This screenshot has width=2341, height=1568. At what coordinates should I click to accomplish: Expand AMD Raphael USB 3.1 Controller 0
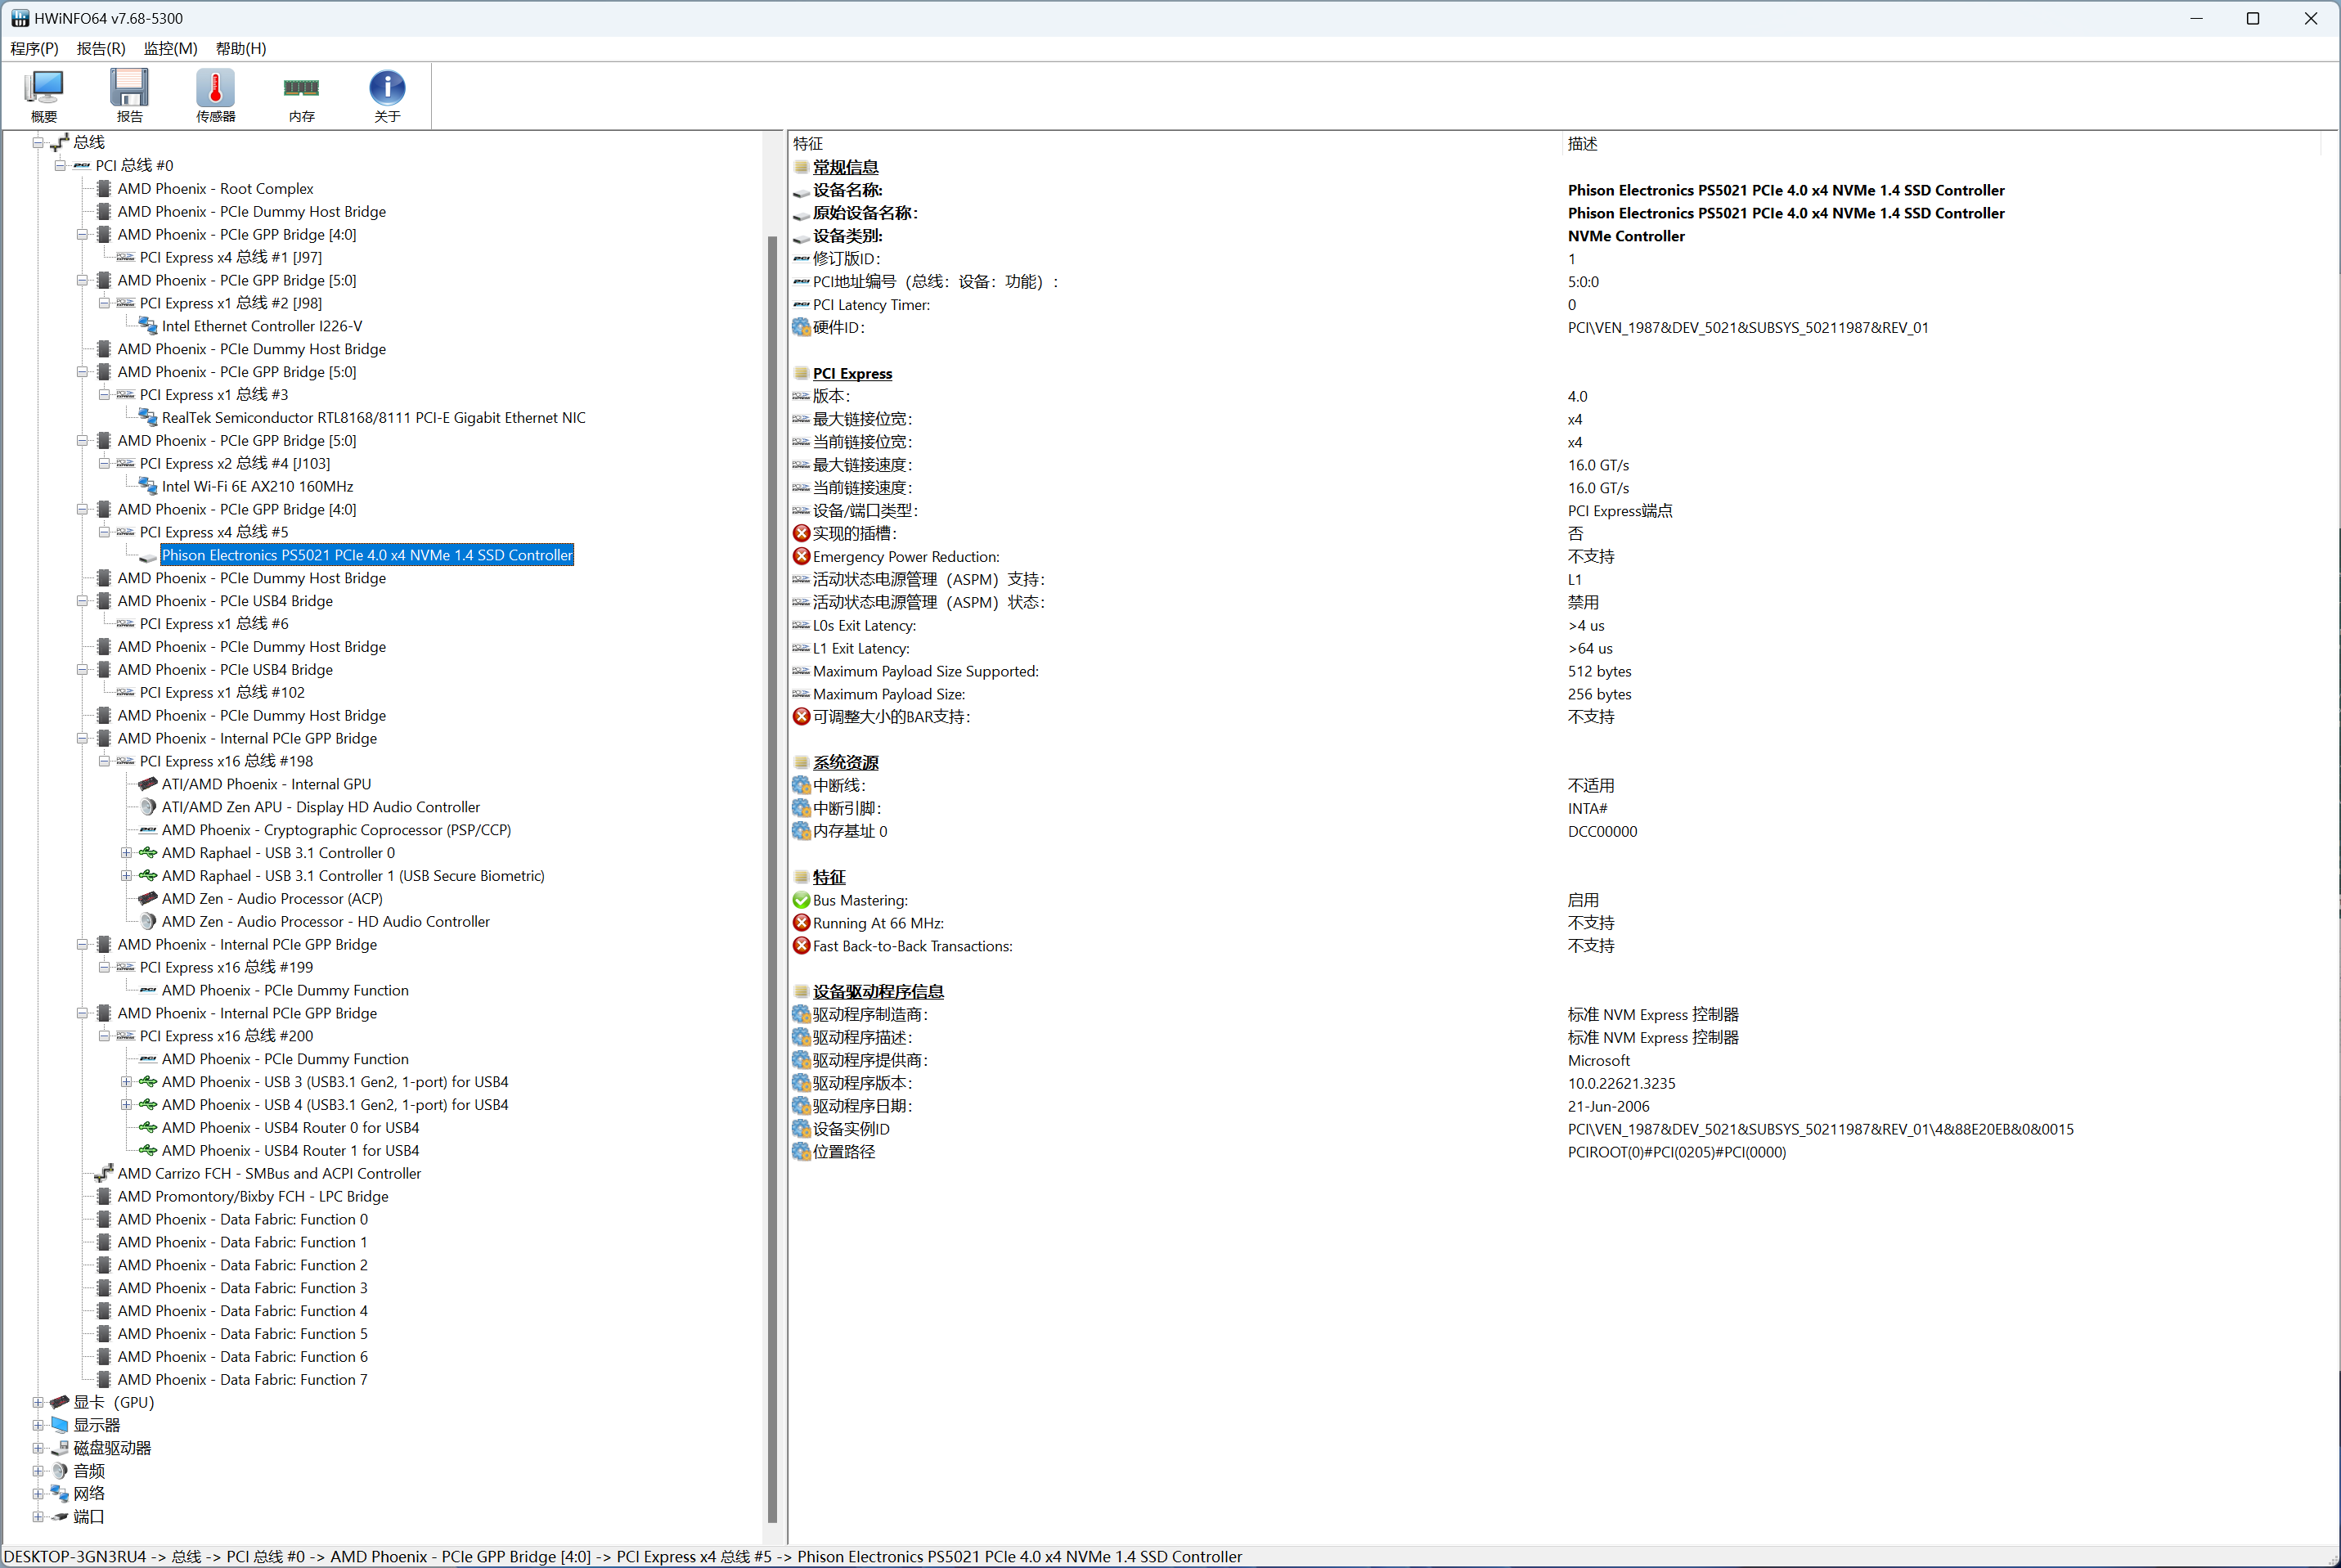126,853
